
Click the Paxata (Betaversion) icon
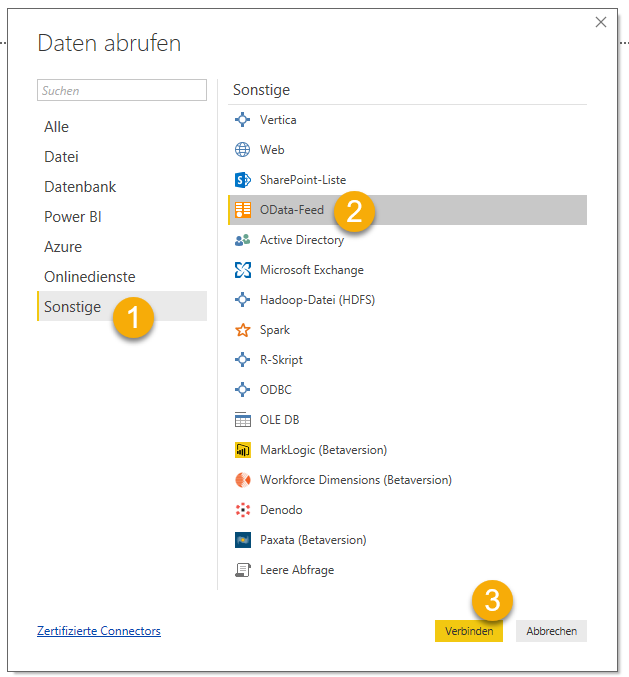(242, 540)
